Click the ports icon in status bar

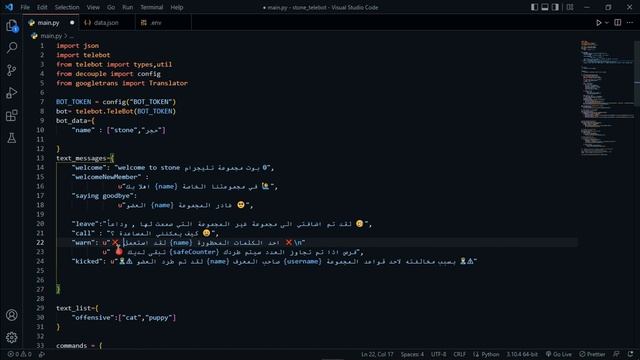tap(41, 354)
